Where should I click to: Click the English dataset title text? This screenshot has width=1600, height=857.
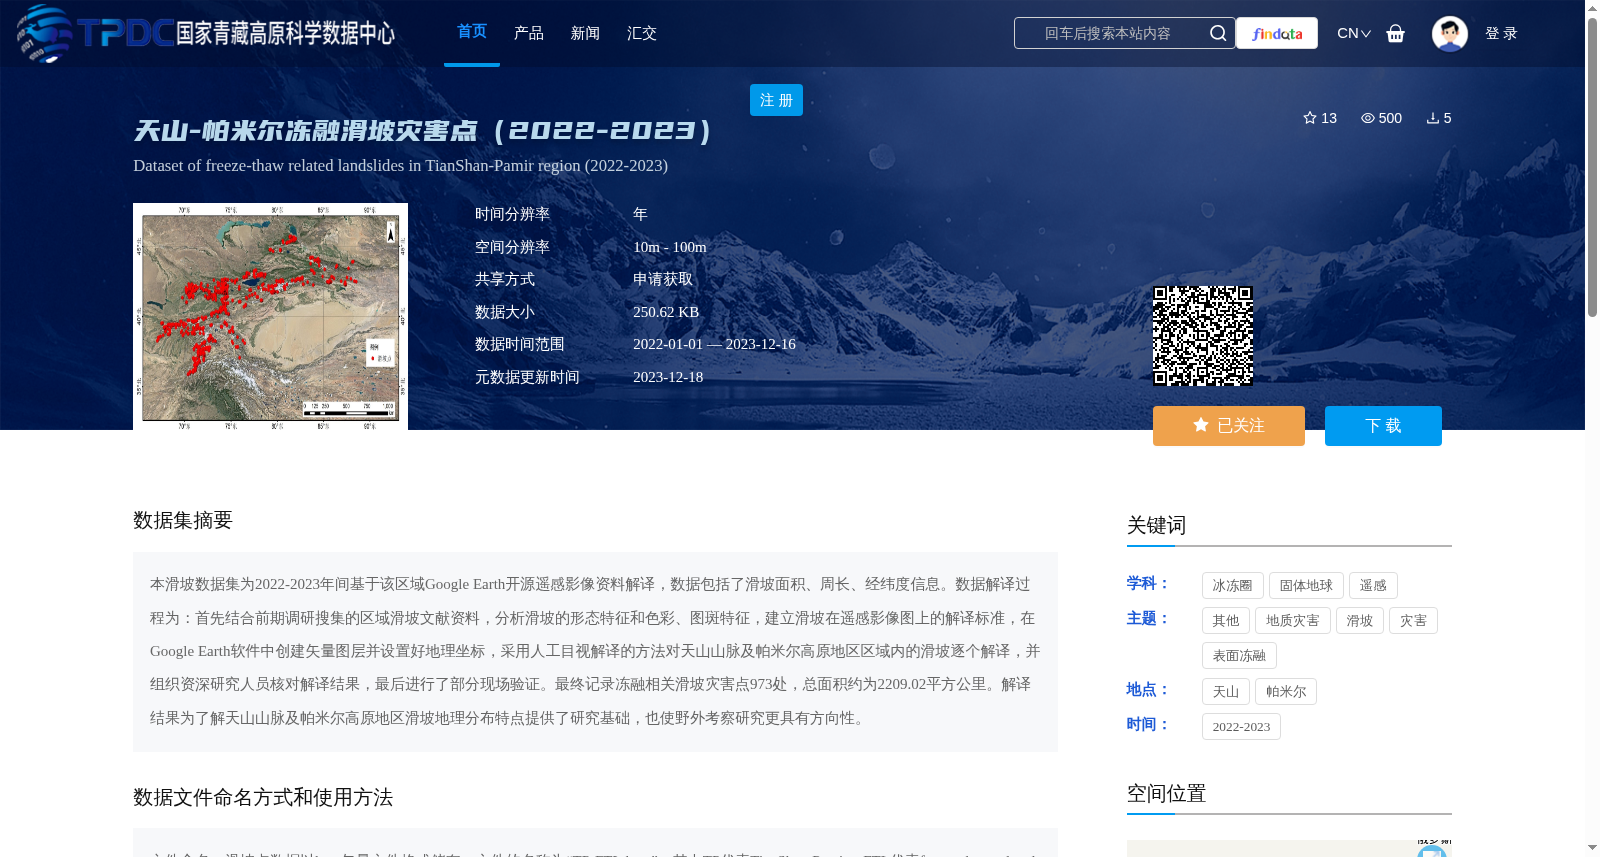coord(400,166)
